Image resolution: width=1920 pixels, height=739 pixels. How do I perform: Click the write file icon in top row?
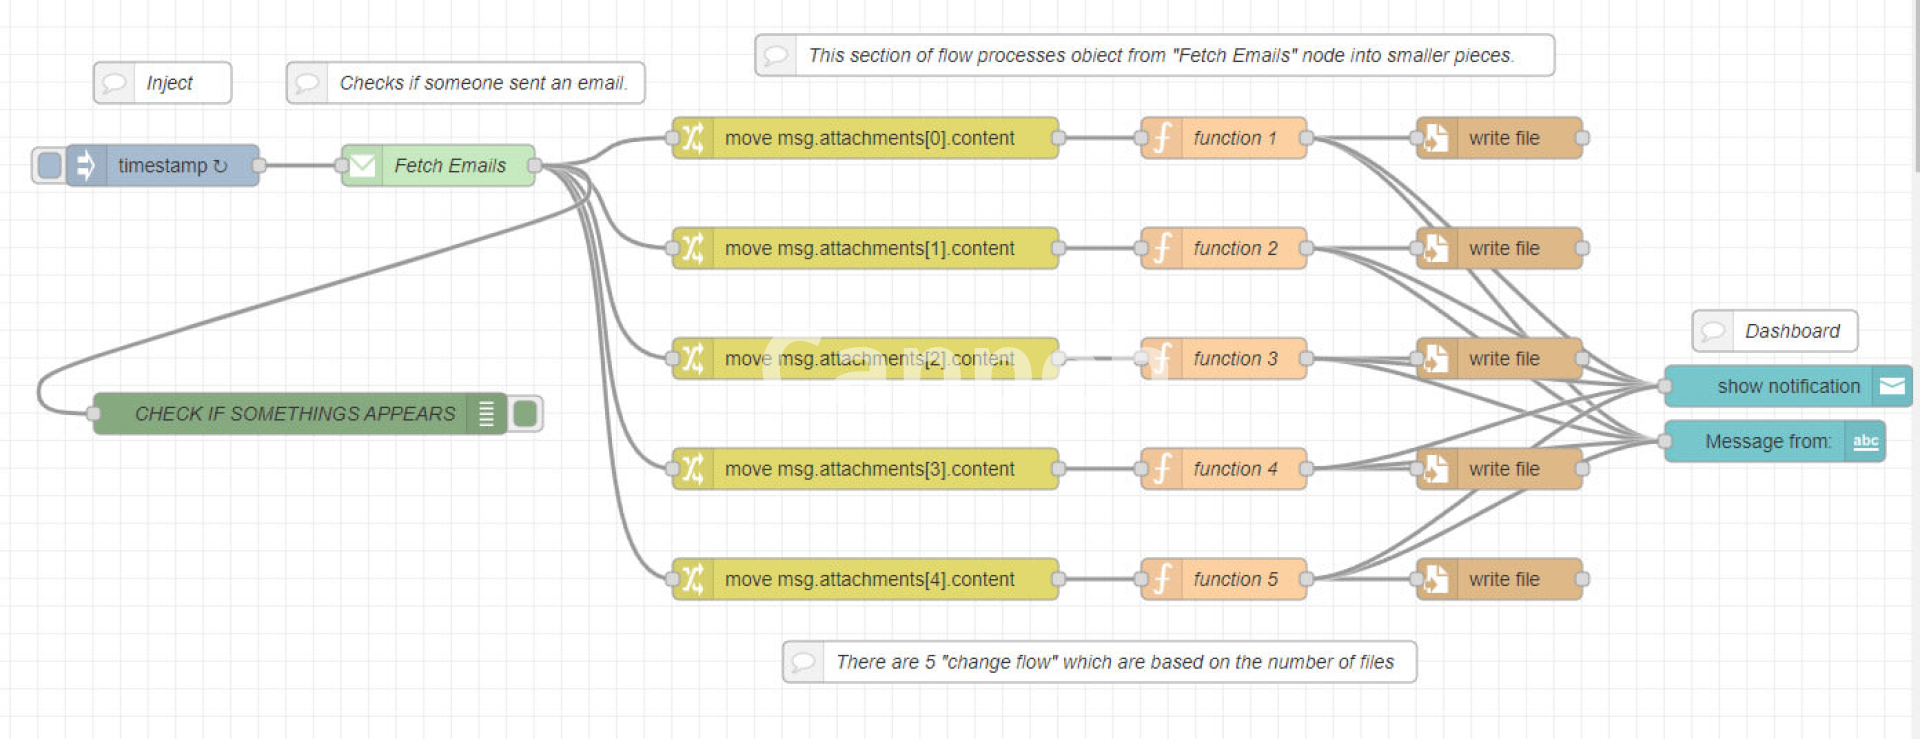click(1436, 138)
